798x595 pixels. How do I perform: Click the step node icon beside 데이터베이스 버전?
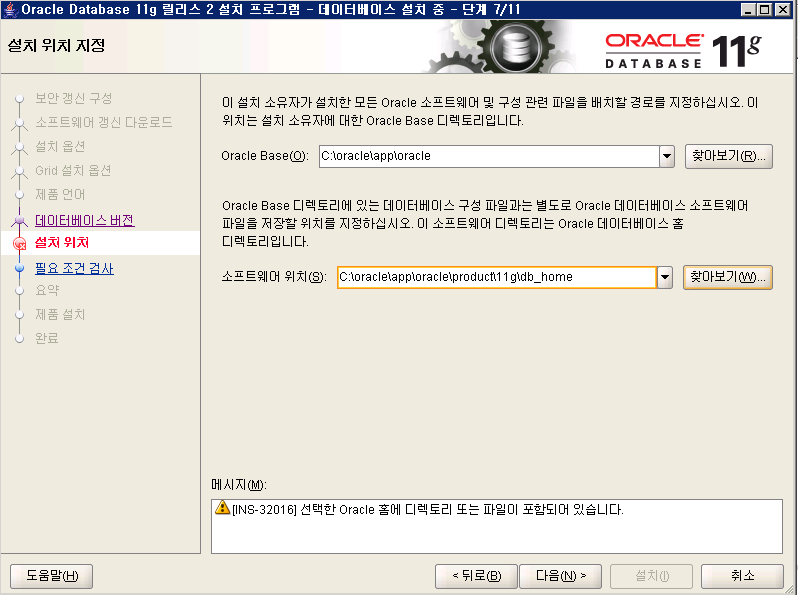(19, 221)
